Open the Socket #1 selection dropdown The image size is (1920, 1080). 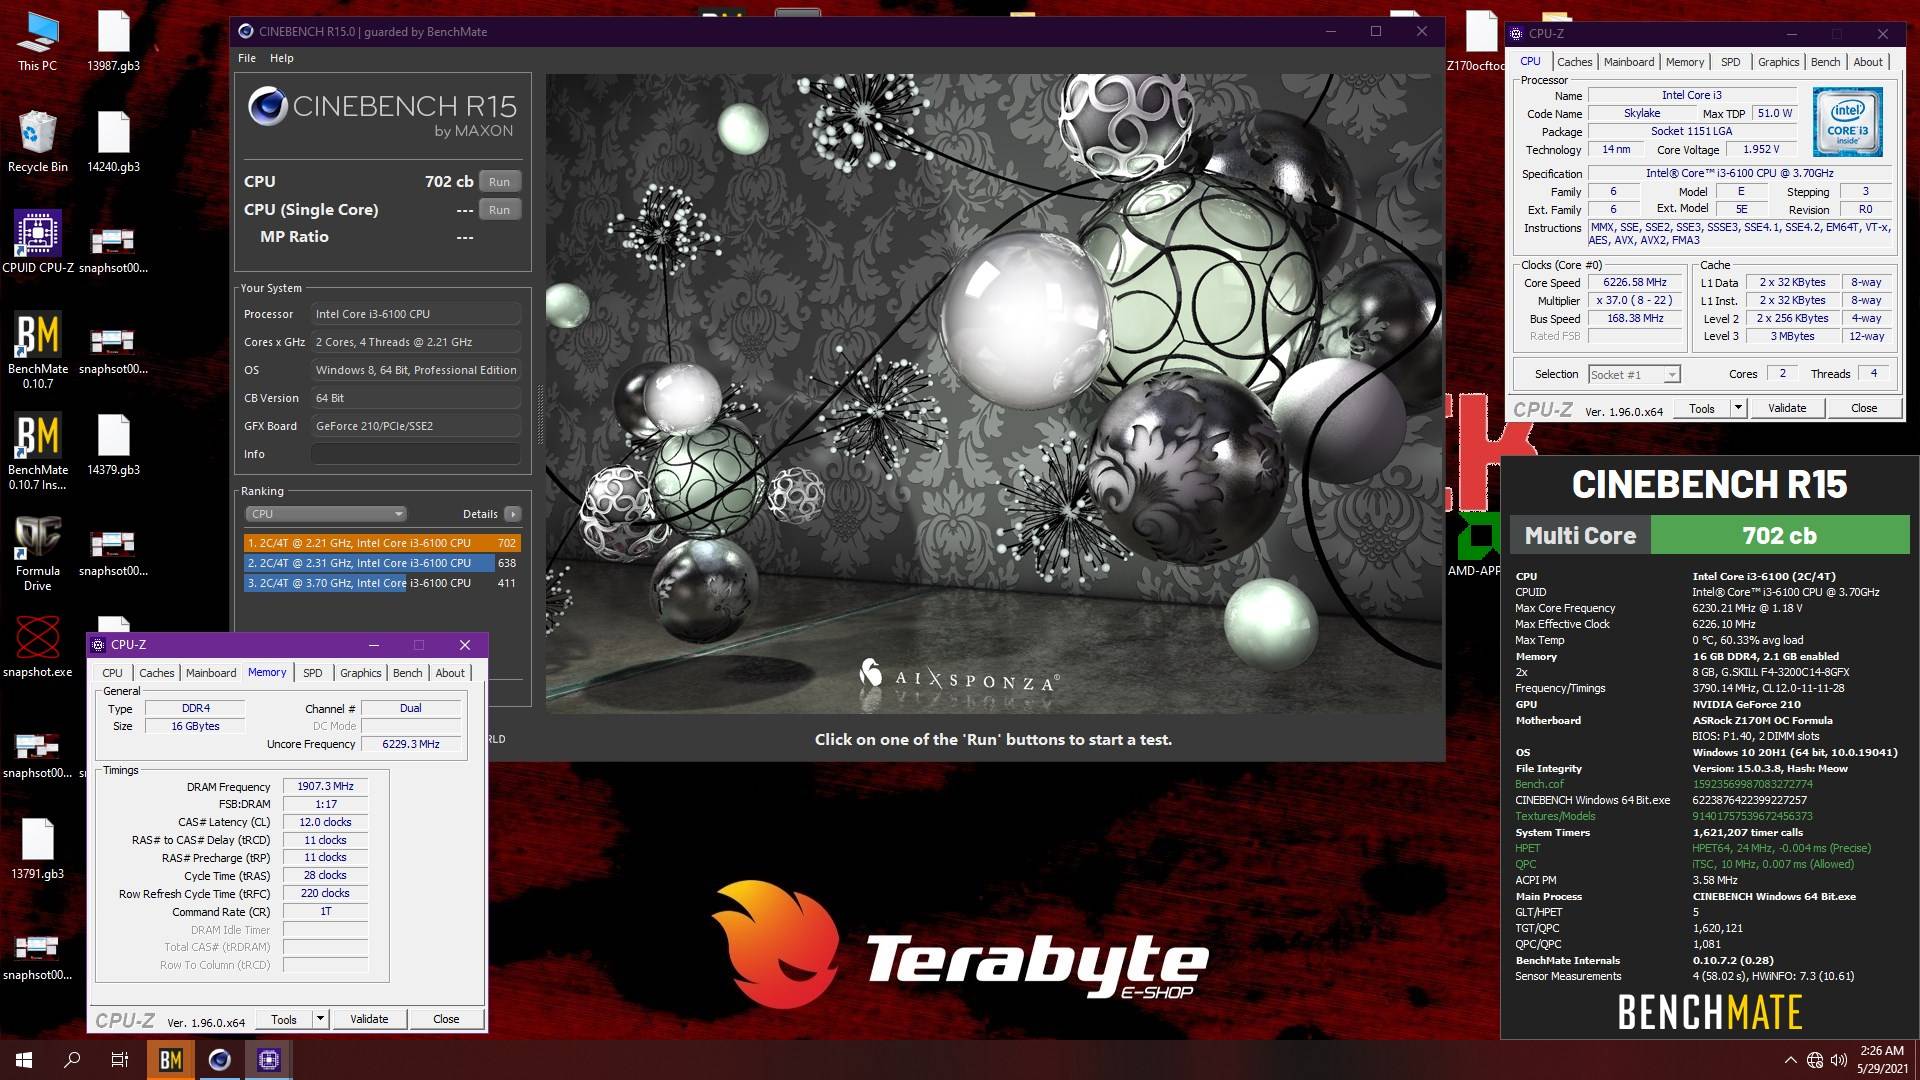point(1634,374)
